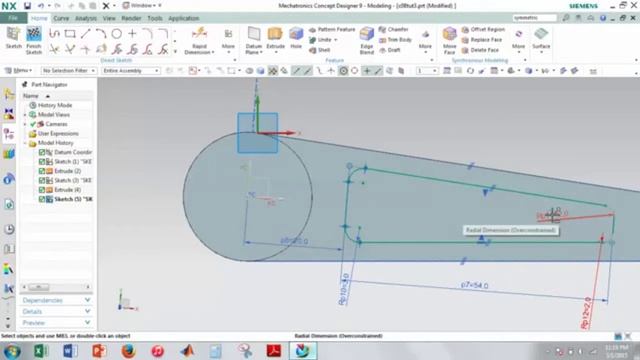Click More in the Feature group

[425, 40]
